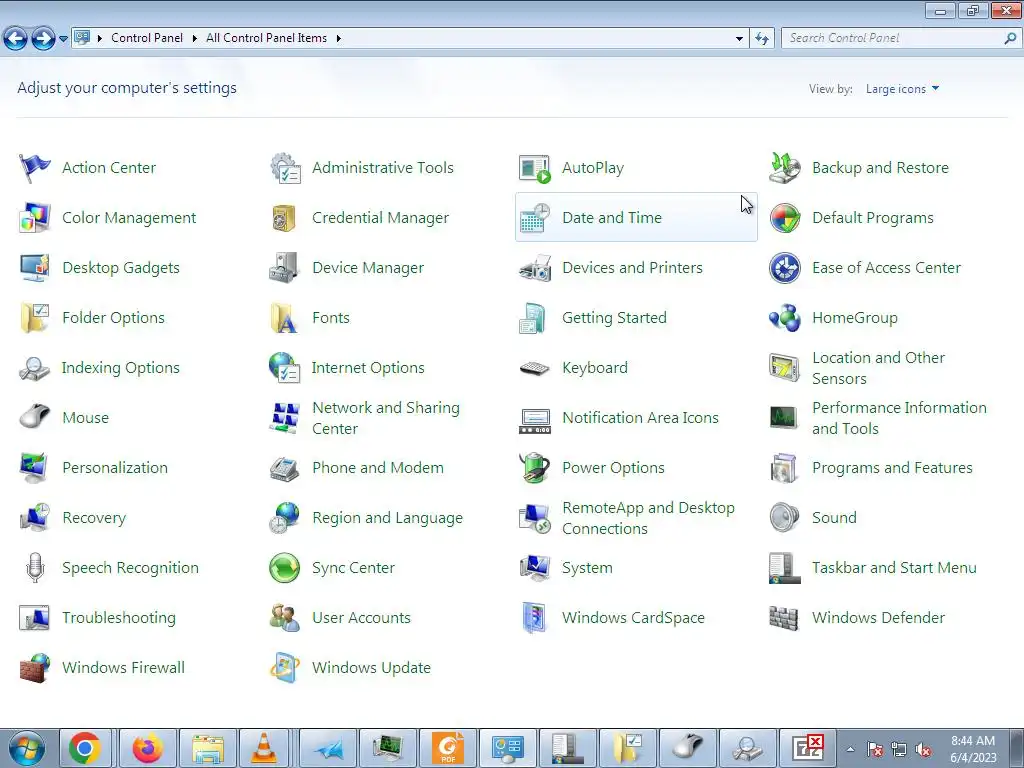1024x768 pixels.
Task: Open the Windows Update icon
Action: point(285,668)
